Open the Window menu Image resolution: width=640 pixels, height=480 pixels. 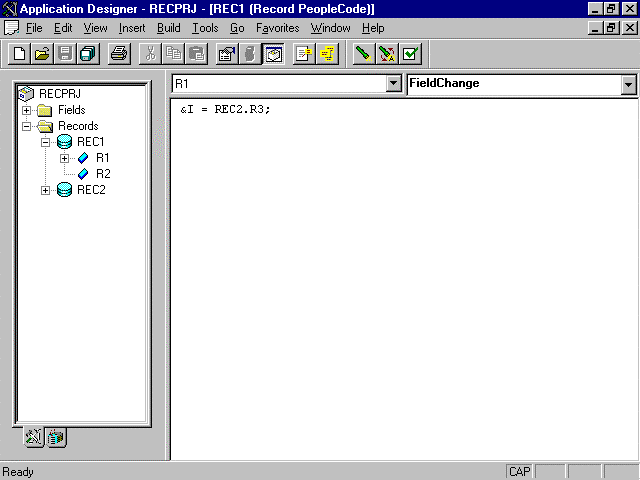331,28
